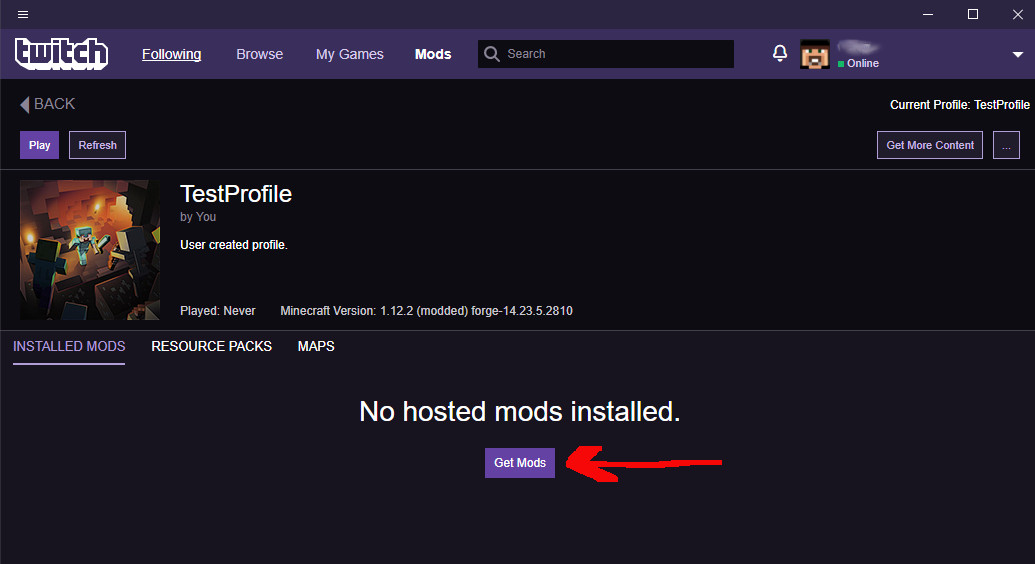Click the TestProfile cover thumbnail
Screen dimensions: 1035x564
point(90,250)
